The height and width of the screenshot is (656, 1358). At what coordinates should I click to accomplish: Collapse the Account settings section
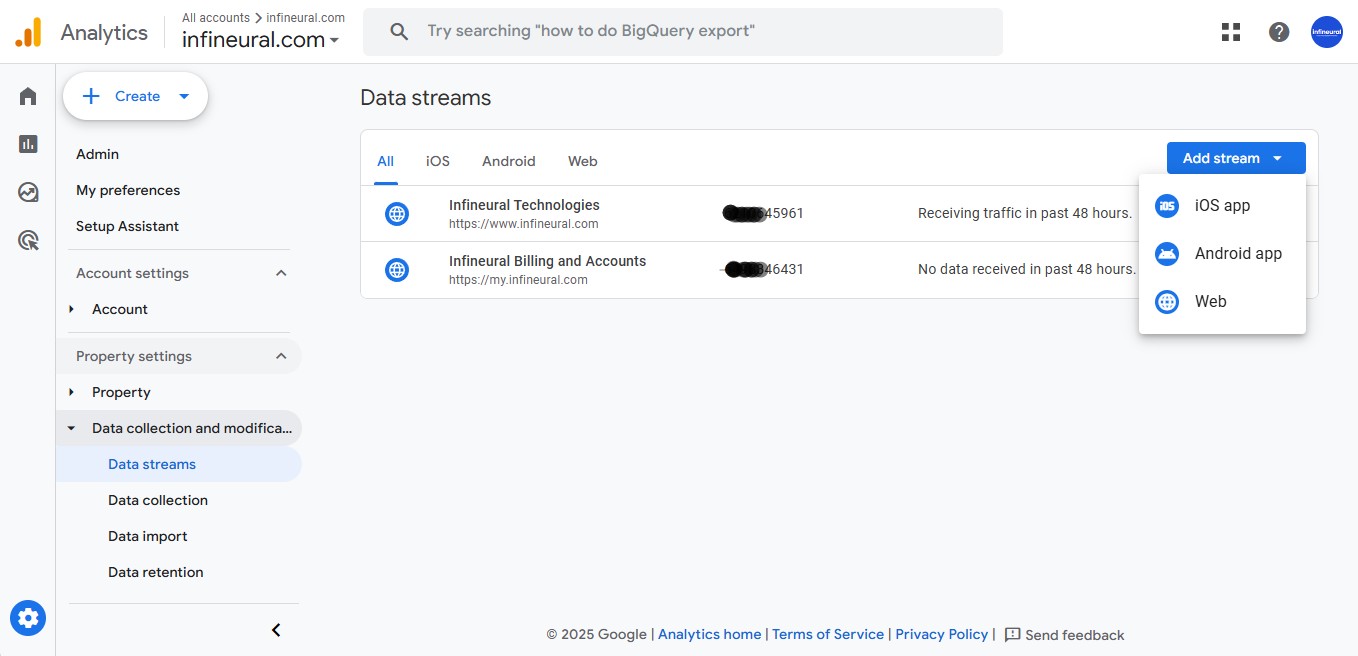pyautogui.click(x=281, y=273)
